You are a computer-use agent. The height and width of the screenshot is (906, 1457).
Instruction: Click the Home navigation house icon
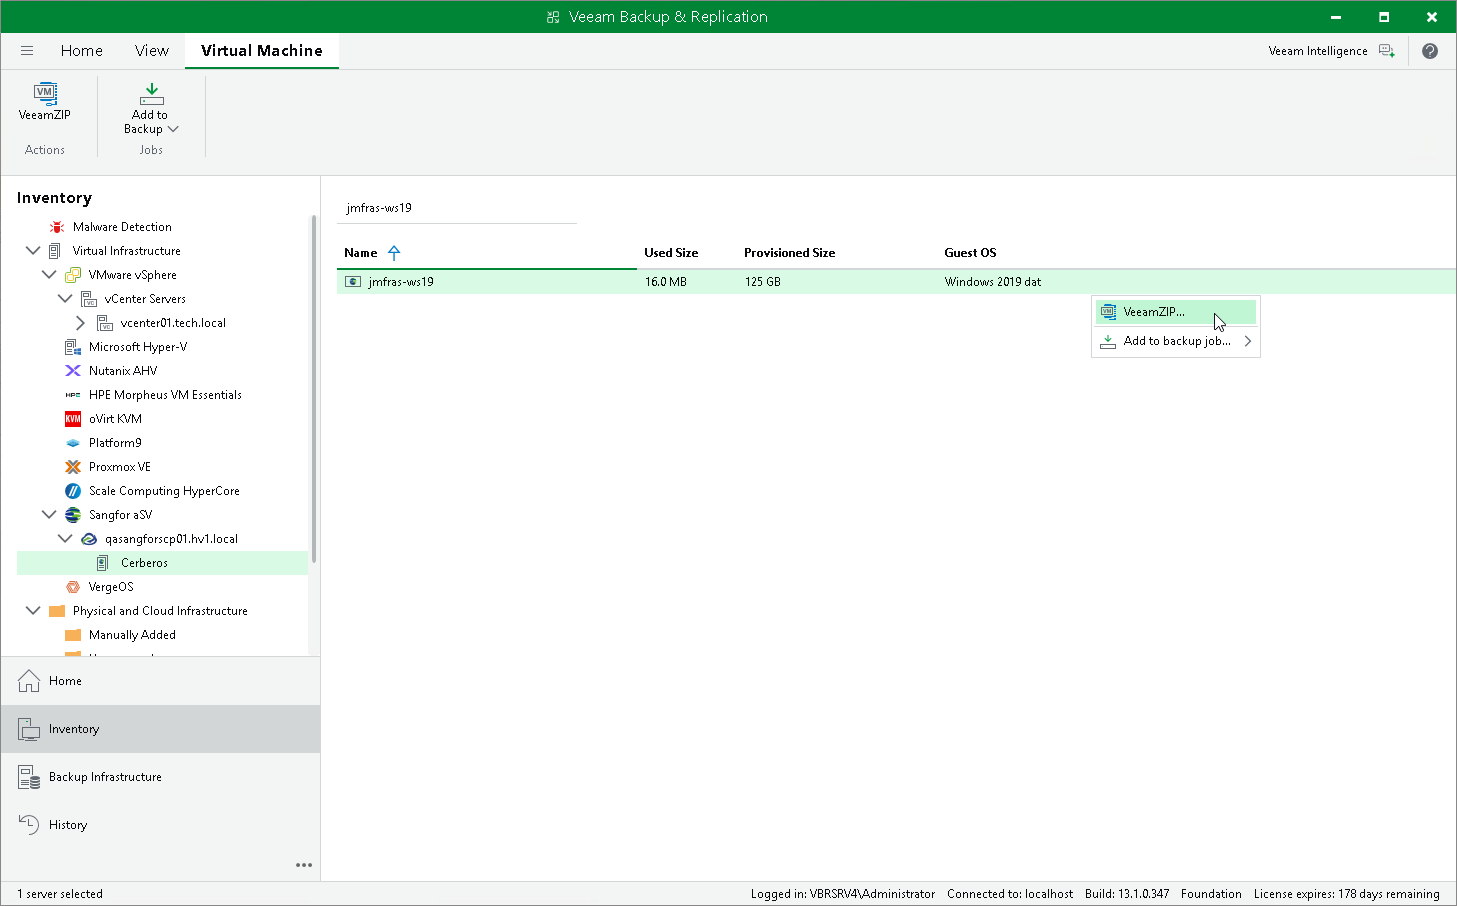pos(29,681)
